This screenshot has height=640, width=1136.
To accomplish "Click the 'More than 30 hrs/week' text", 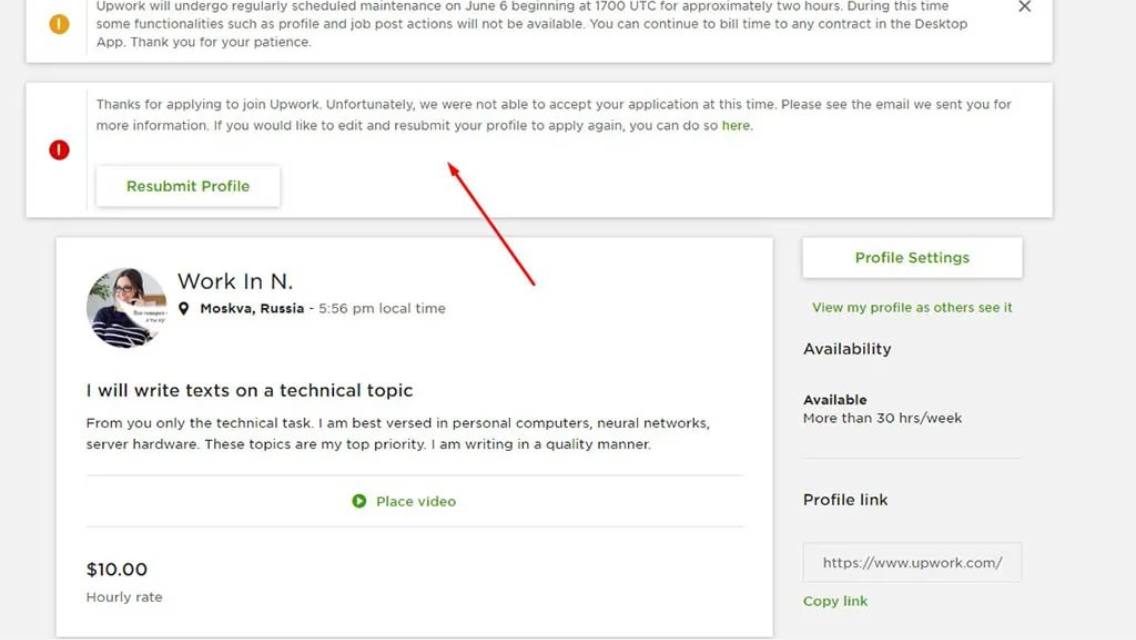I will [x=882, y=418].
